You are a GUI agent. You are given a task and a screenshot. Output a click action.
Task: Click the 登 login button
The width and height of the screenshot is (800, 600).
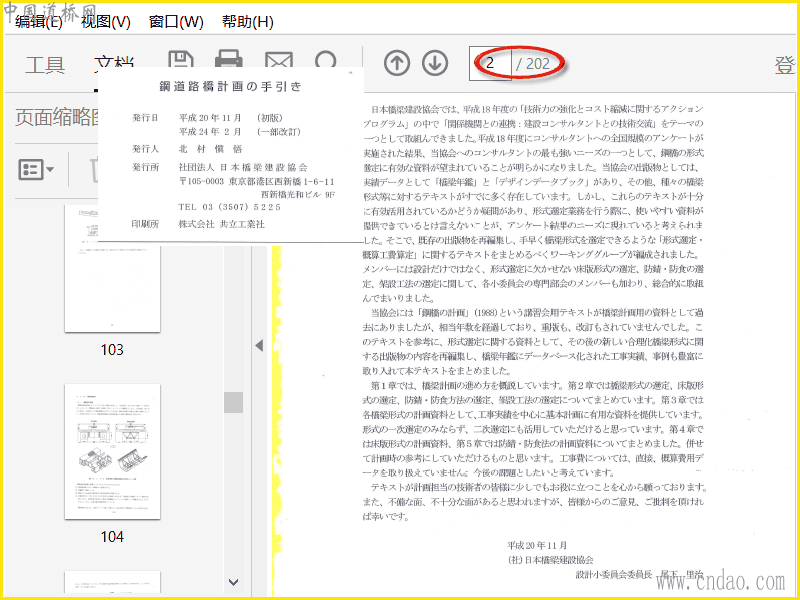[785, 65]
